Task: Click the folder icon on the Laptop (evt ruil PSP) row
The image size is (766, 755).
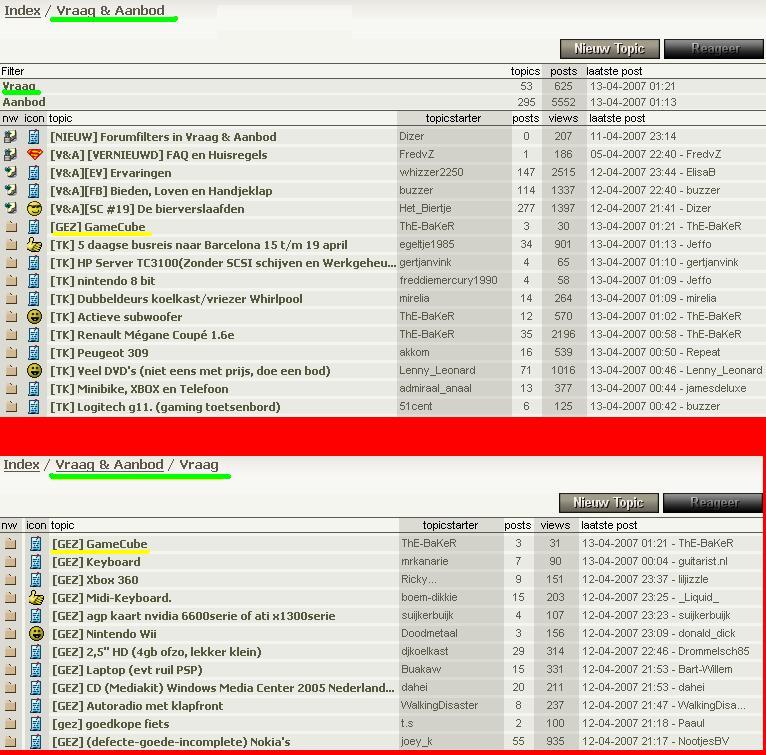Action: click(11, 669)
